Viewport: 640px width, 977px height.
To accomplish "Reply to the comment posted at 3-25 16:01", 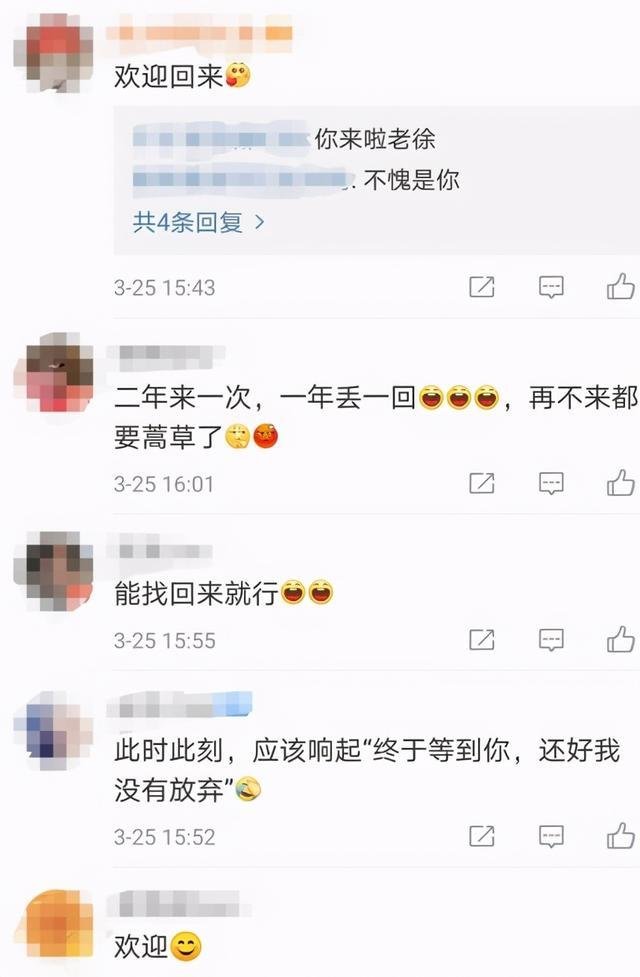I will (x=551, y=484).
